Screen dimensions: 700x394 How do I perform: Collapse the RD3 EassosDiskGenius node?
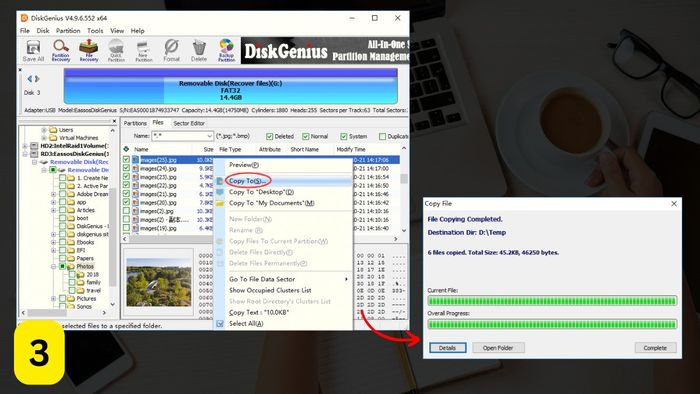[25, 154]
